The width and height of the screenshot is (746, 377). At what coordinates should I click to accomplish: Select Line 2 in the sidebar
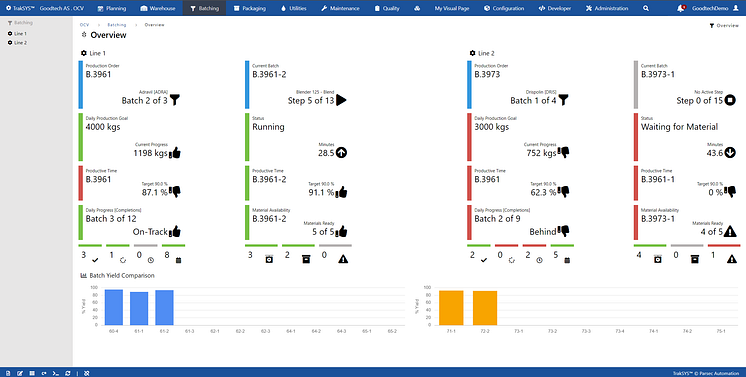17,43
